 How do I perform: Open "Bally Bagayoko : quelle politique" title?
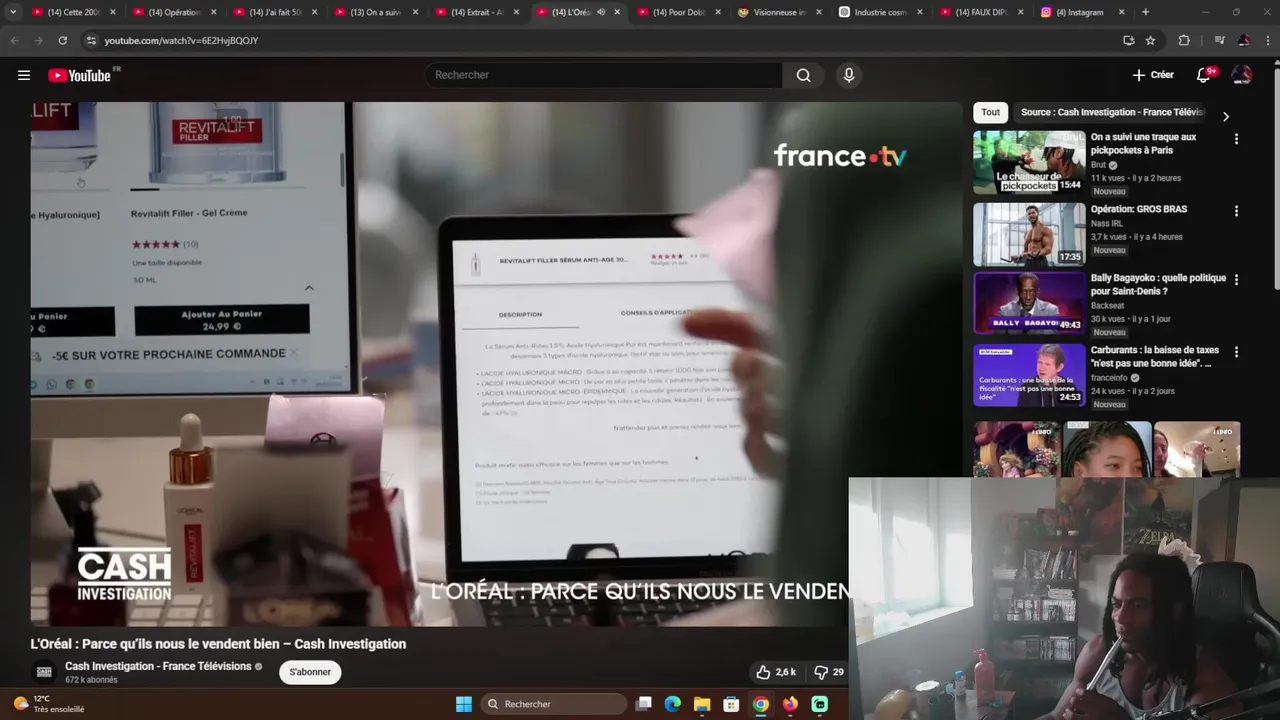click(x=1158, y=285)
